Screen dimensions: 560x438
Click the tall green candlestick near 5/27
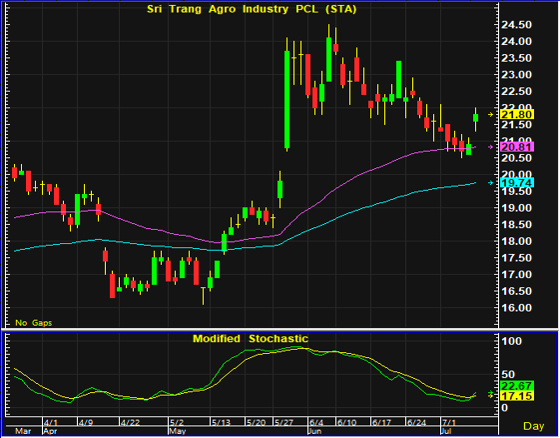point(287,99)
